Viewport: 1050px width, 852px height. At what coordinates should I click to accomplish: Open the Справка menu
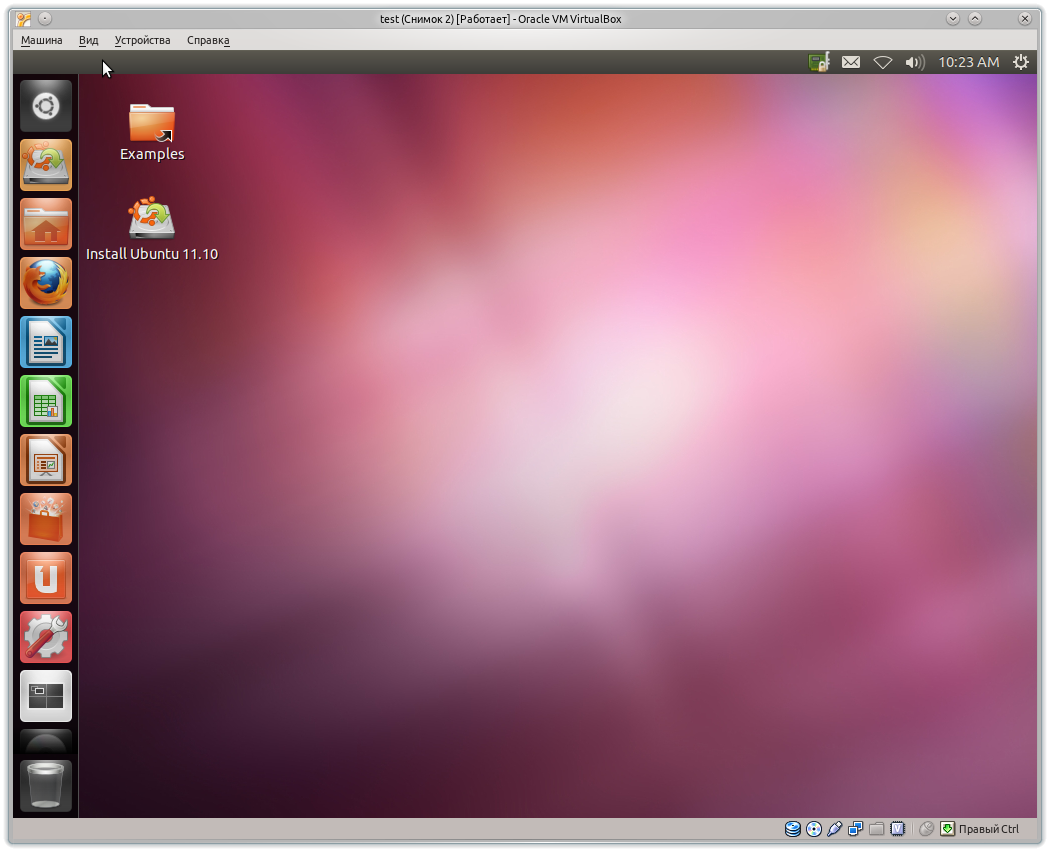[x=208, y=40]
